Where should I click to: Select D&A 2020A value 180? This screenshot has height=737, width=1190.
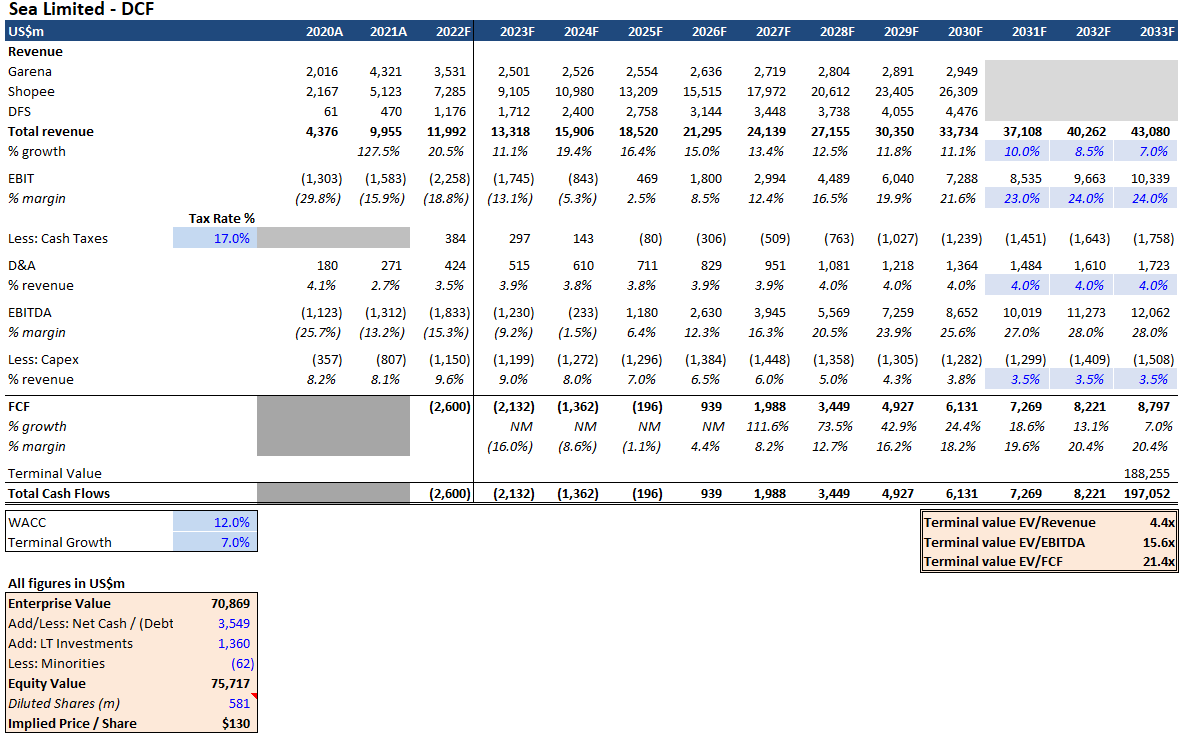pos(327,266)
